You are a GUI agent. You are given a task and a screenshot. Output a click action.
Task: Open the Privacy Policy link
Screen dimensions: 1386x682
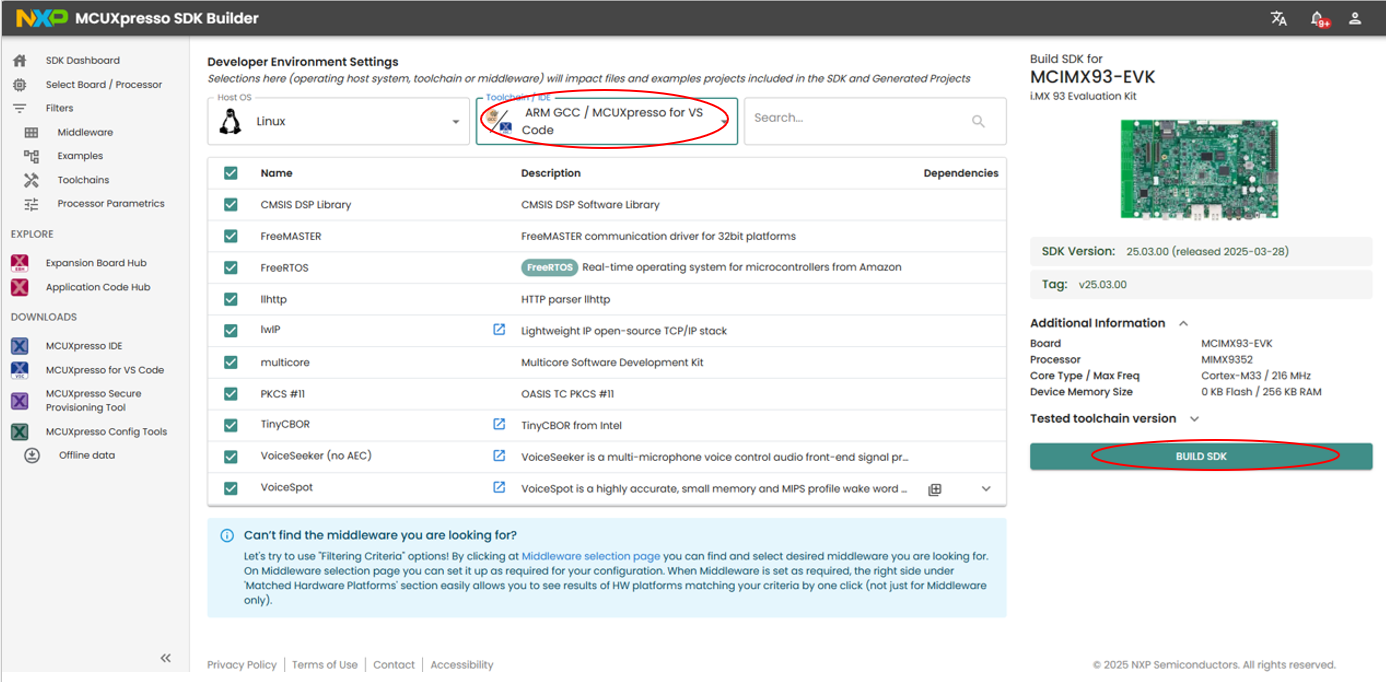241,665
